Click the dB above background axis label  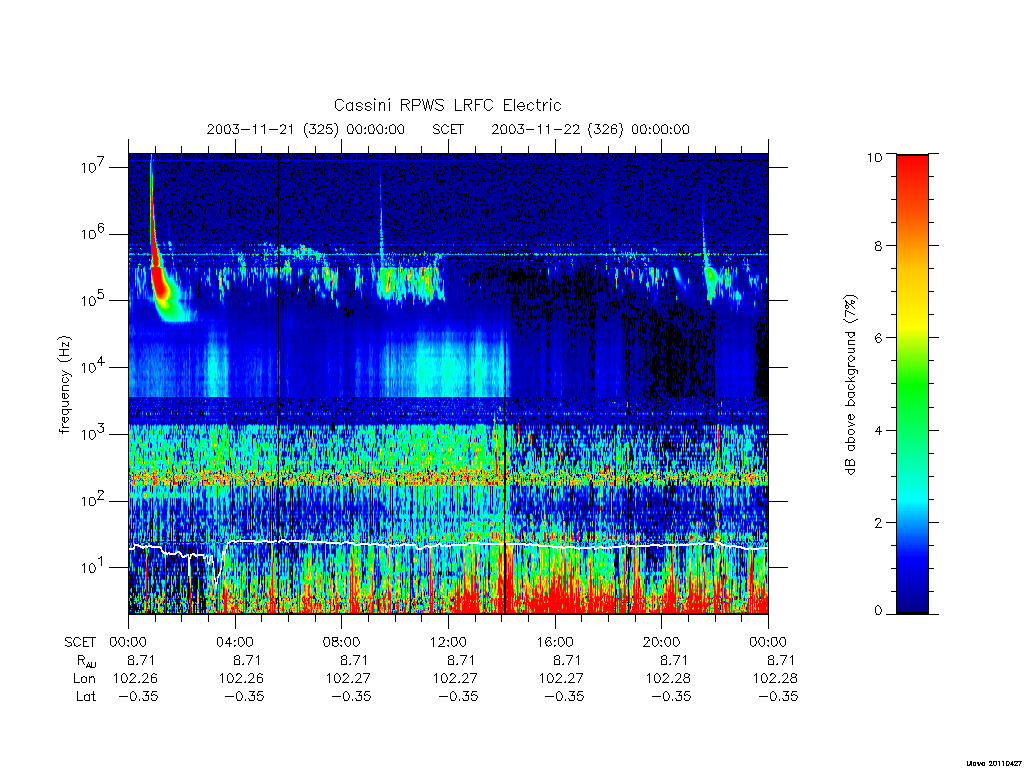click(850, 384)
